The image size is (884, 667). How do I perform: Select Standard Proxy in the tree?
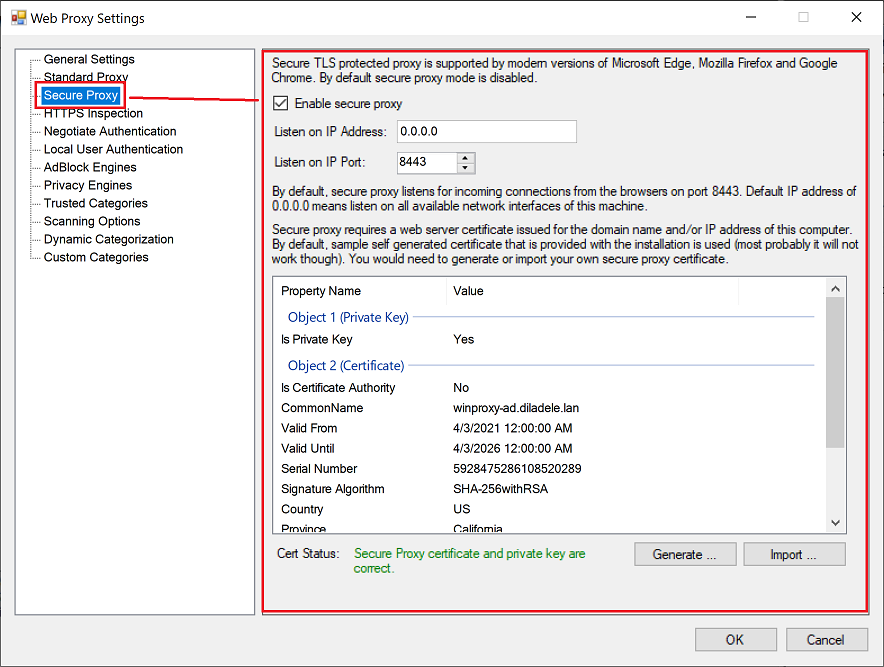(x=86, y=77)
